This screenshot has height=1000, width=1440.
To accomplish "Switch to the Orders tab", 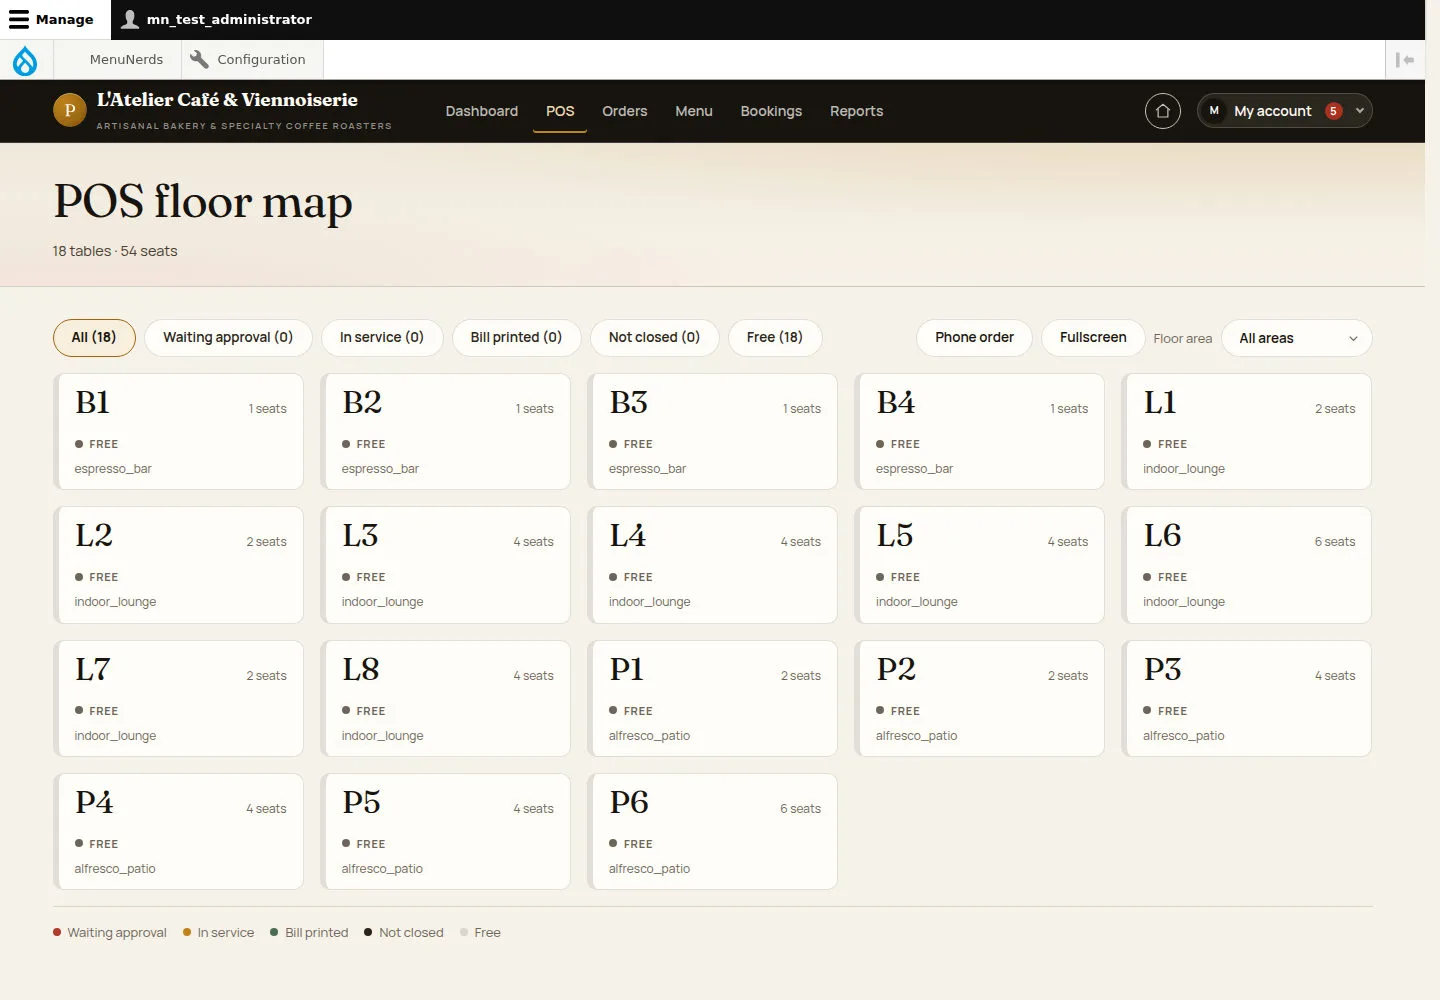I will coord(625,111).
